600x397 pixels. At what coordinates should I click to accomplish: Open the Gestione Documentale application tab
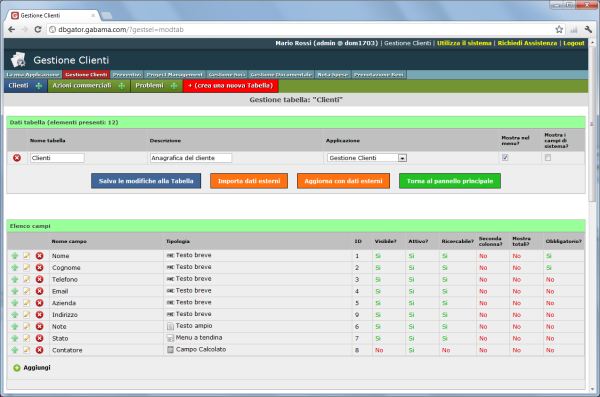[281, 75]
